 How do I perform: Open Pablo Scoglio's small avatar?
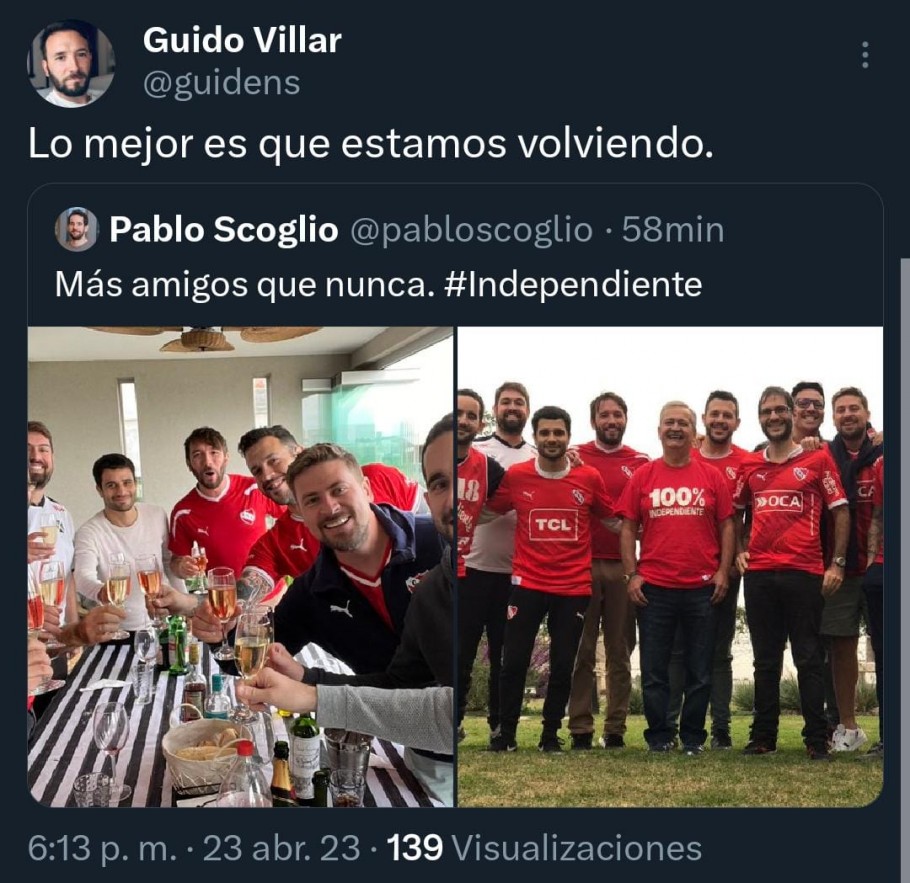click(x=76, y=229)
